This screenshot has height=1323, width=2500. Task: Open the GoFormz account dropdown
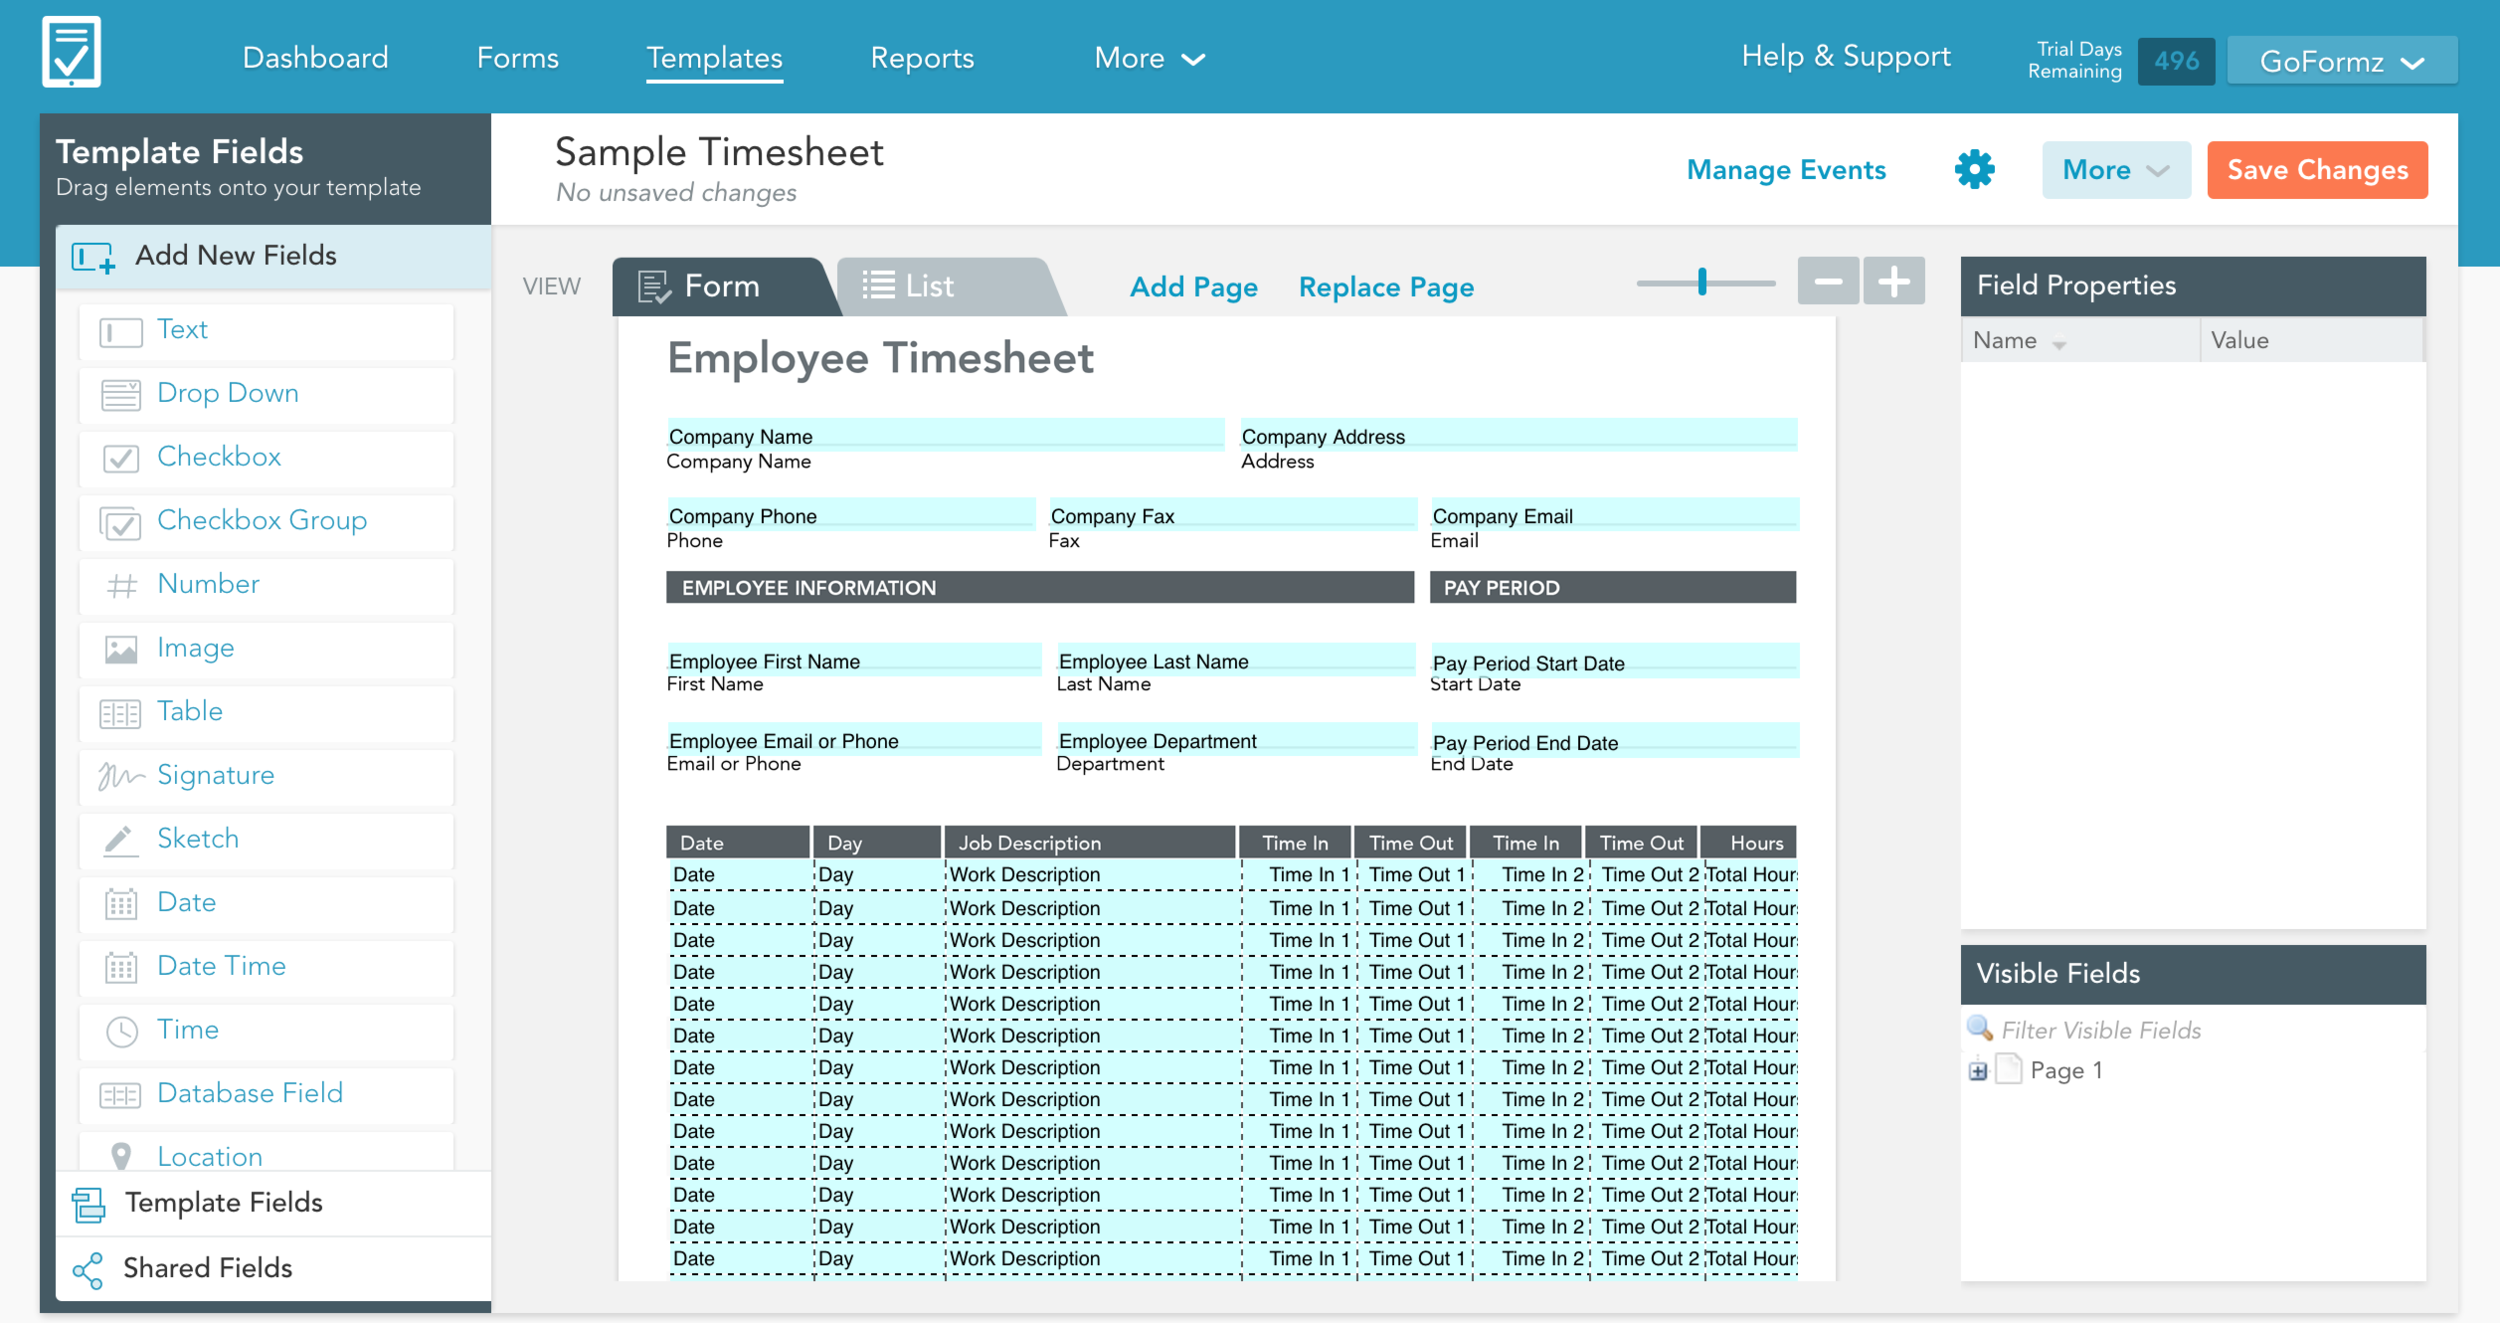[2341, 62]
